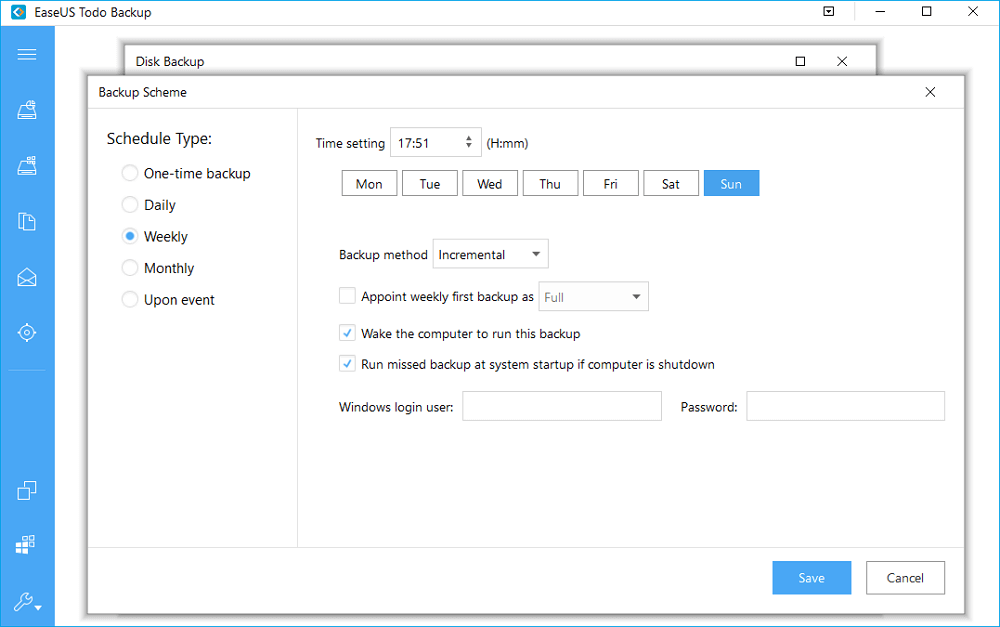Open the hamburger menu in the sidebar
Screen dimensions: 1000x627
[x=27, y=54]
